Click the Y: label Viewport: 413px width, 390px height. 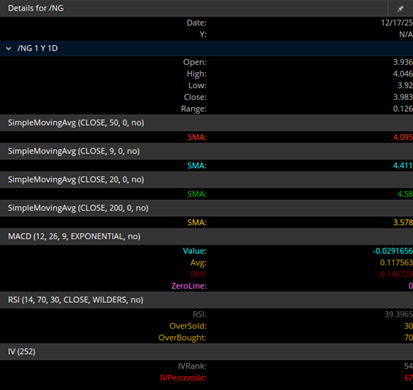click(x=203, y=34)
